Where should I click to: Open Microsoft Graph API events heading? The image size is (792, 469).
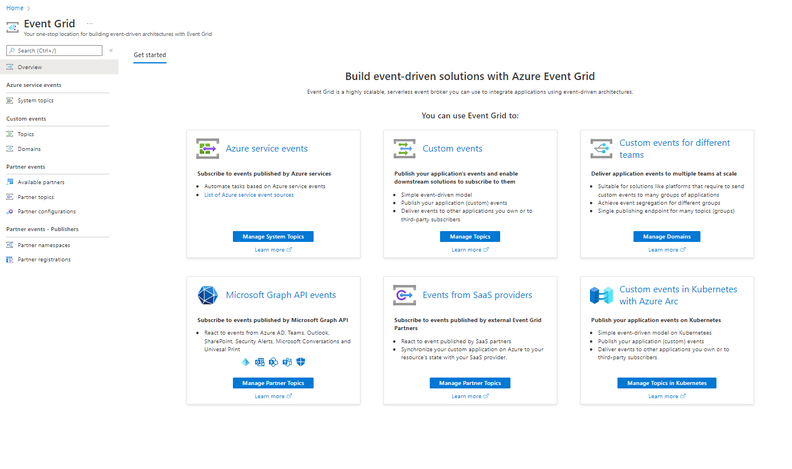(280, 295)
